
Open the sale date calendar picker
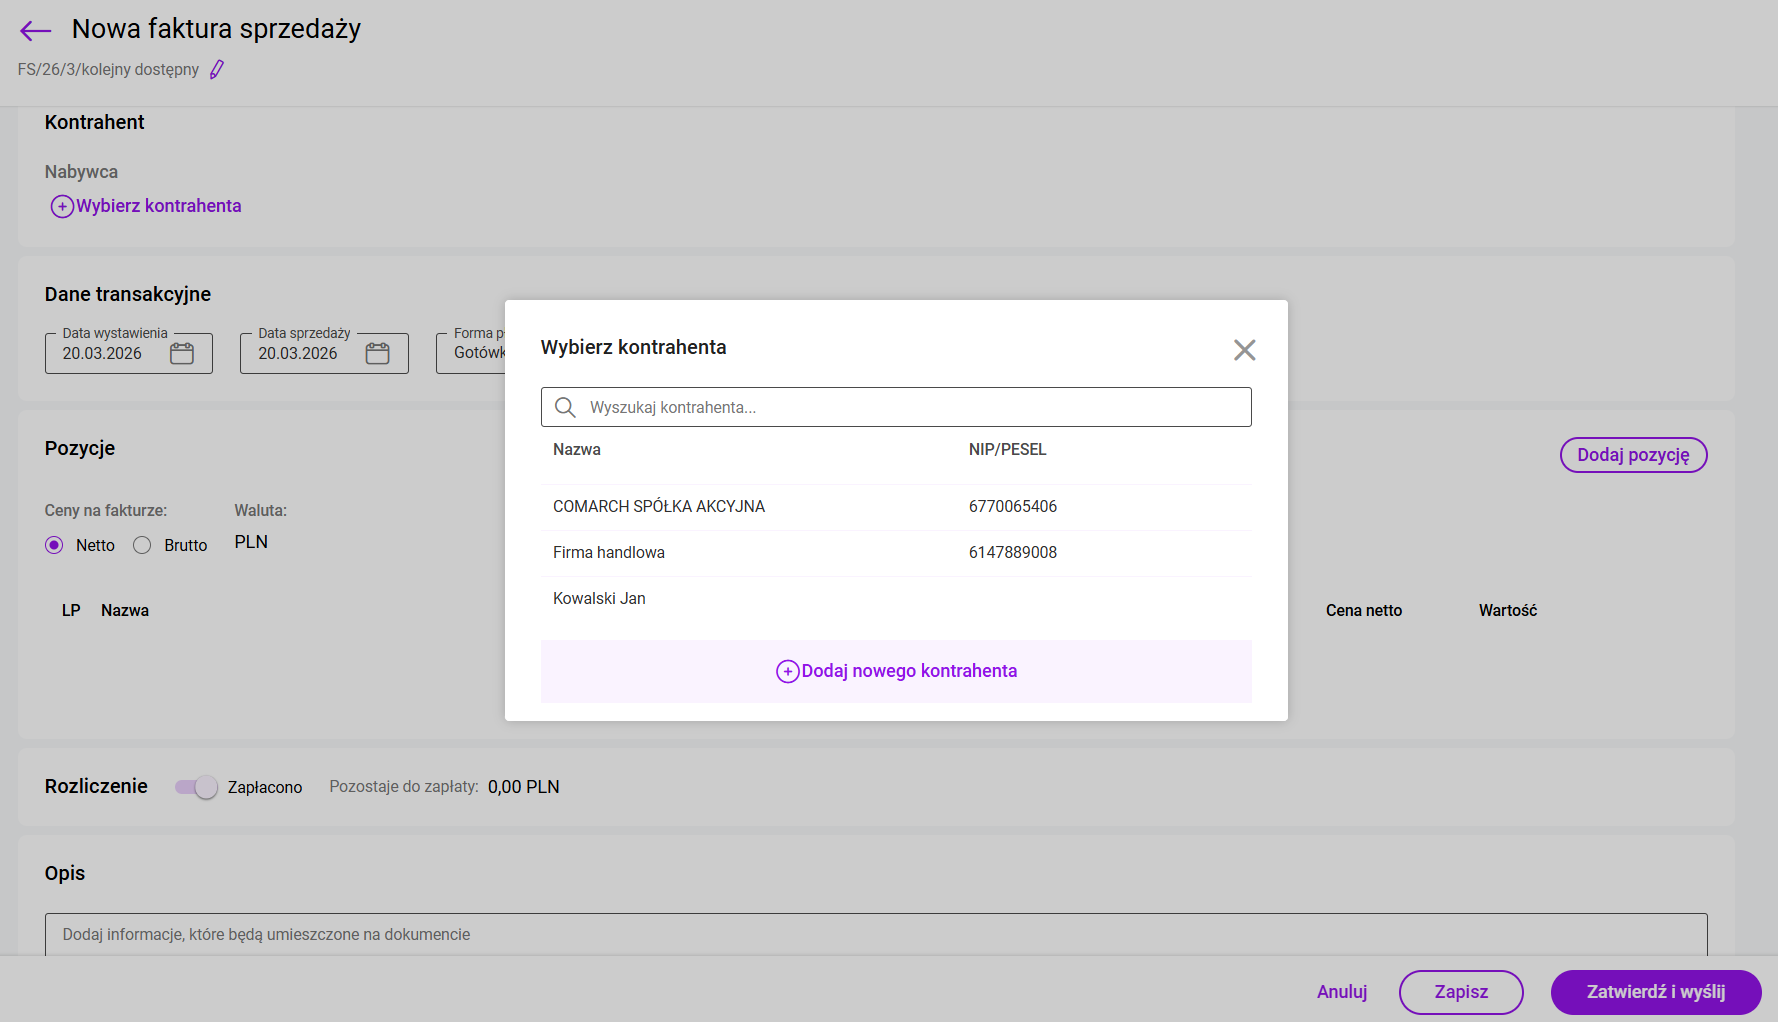click(377, 353)
